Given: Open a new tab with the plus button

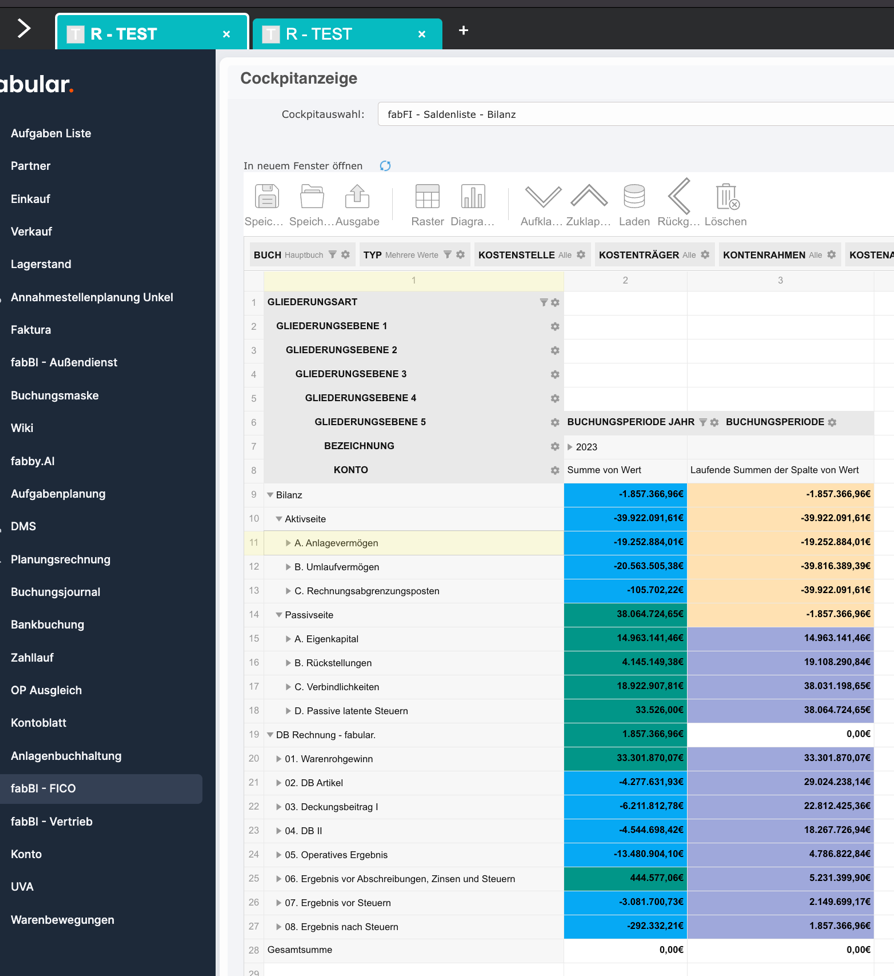Looking at the screenshot, I should click(x=463, y=31).
